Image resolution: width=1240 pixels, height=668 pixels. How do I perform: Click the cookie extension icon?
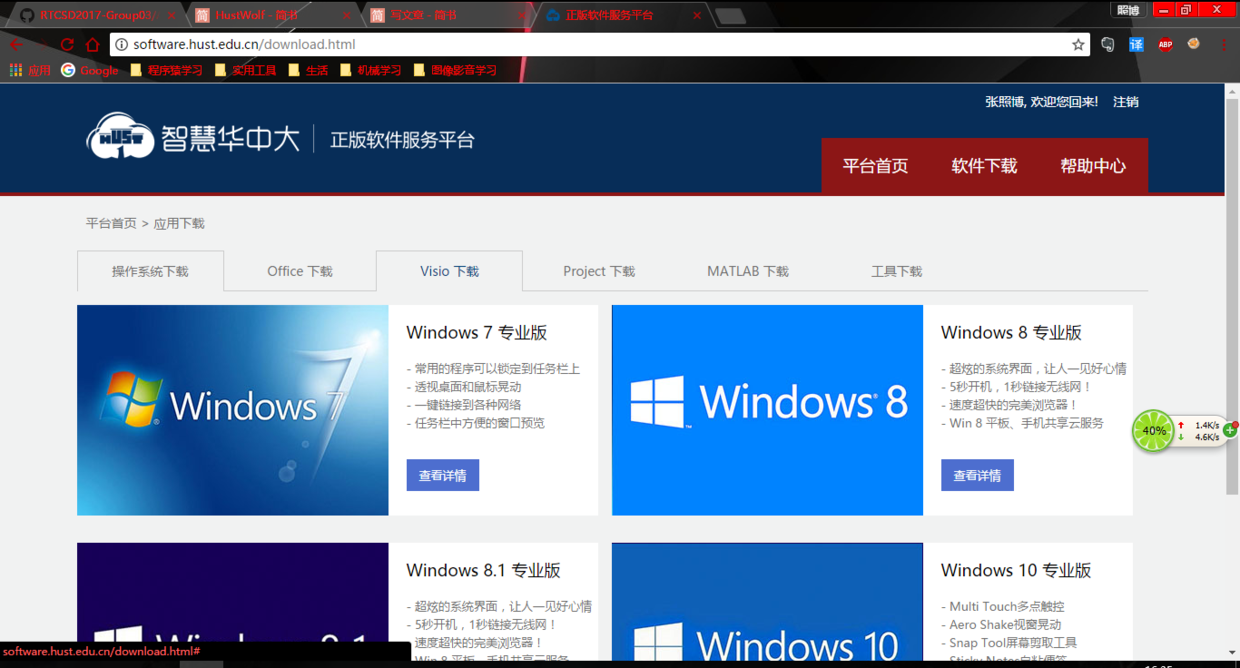[x=1193, y=44]
